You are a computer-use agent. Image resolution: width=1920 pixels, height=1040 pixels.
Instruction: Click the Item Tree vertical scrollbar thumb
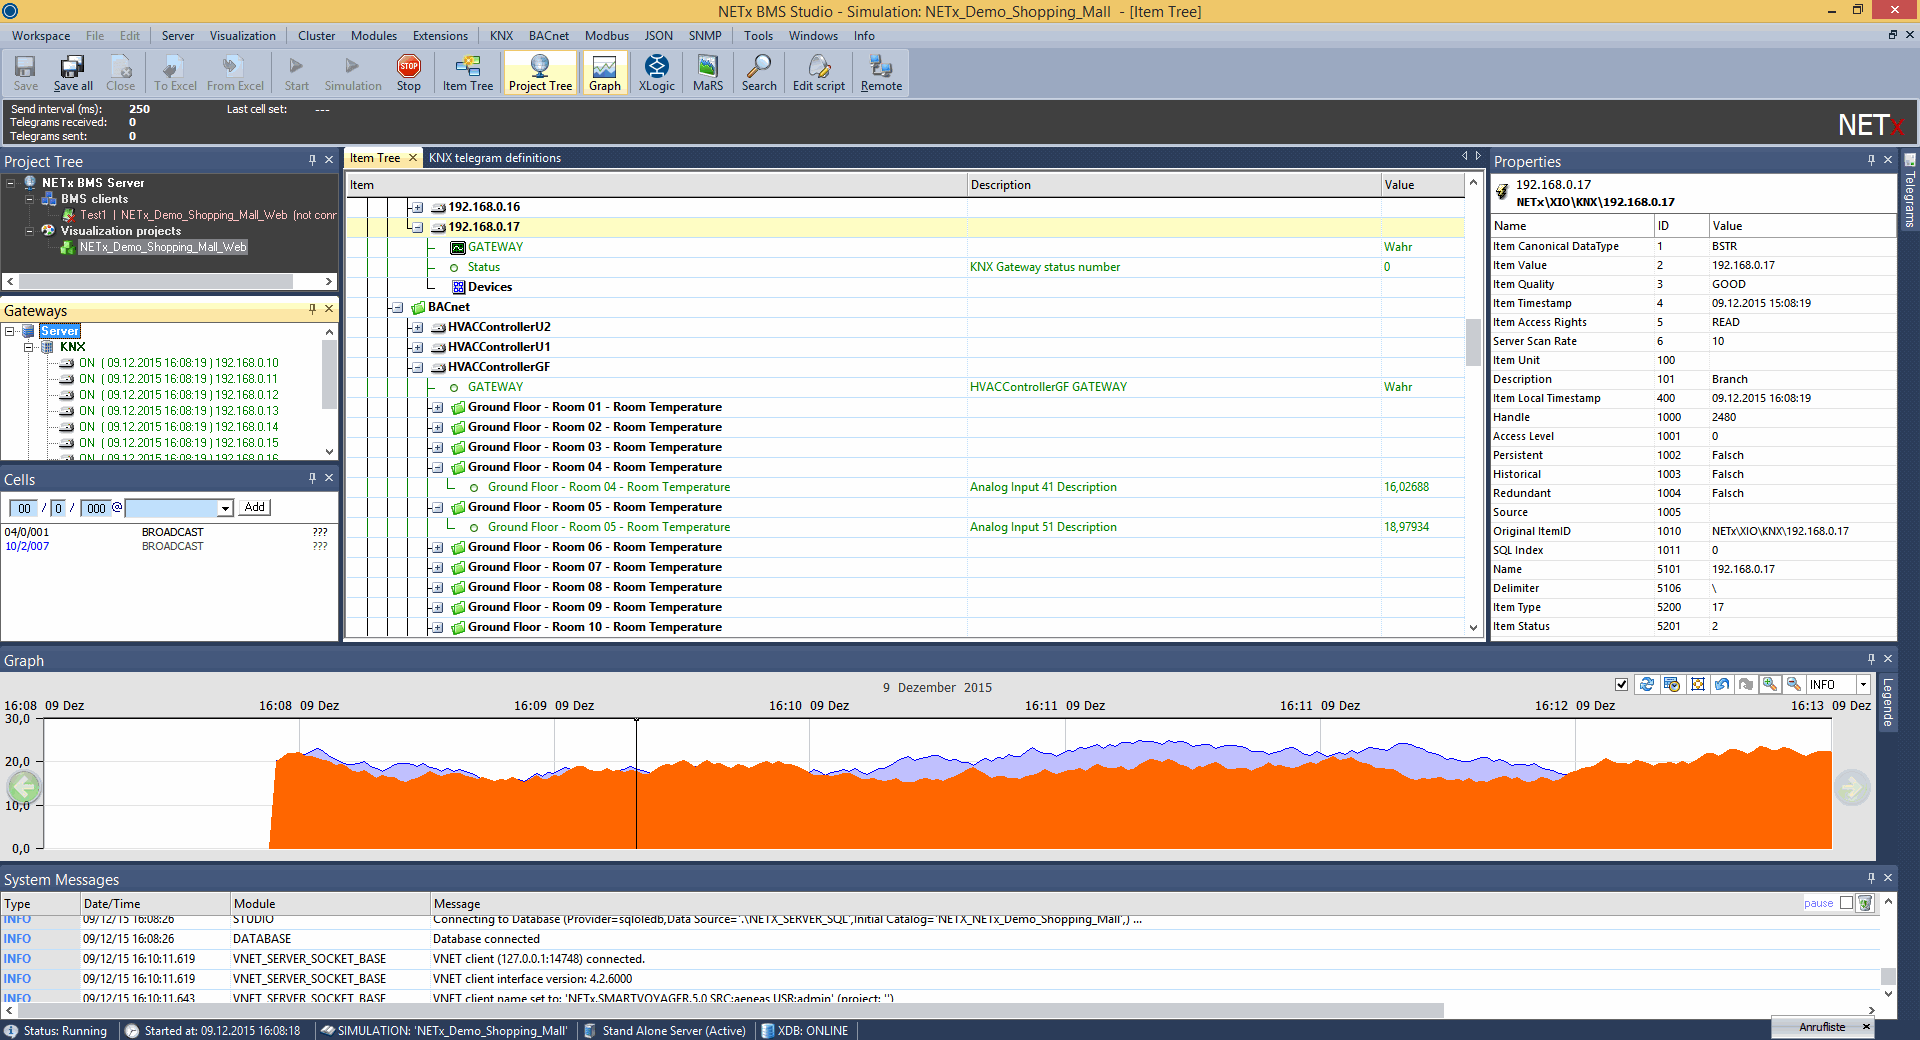click(x=1472, y=342)
